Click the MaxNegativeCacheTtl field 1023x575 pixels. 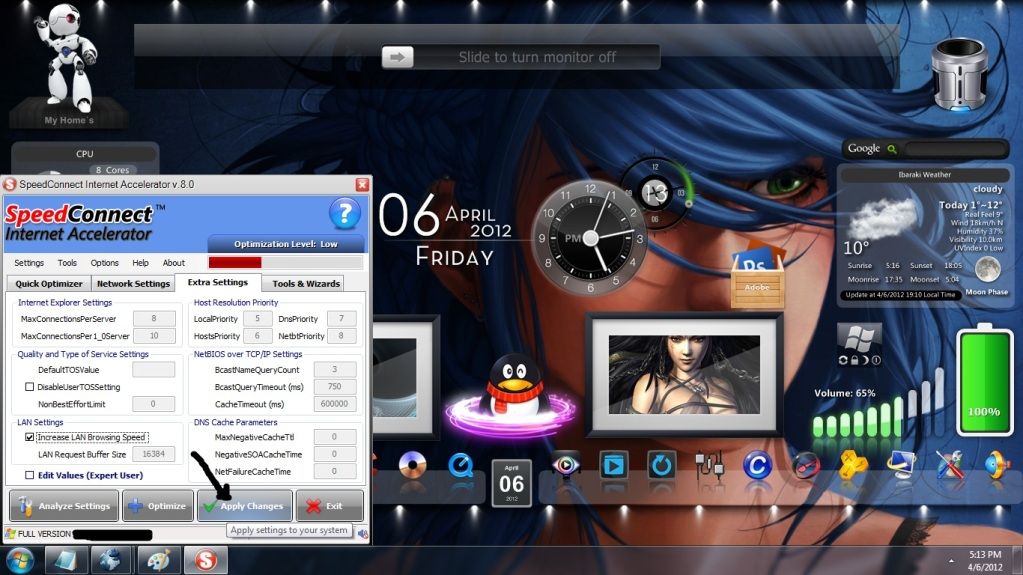coord(335,437)
